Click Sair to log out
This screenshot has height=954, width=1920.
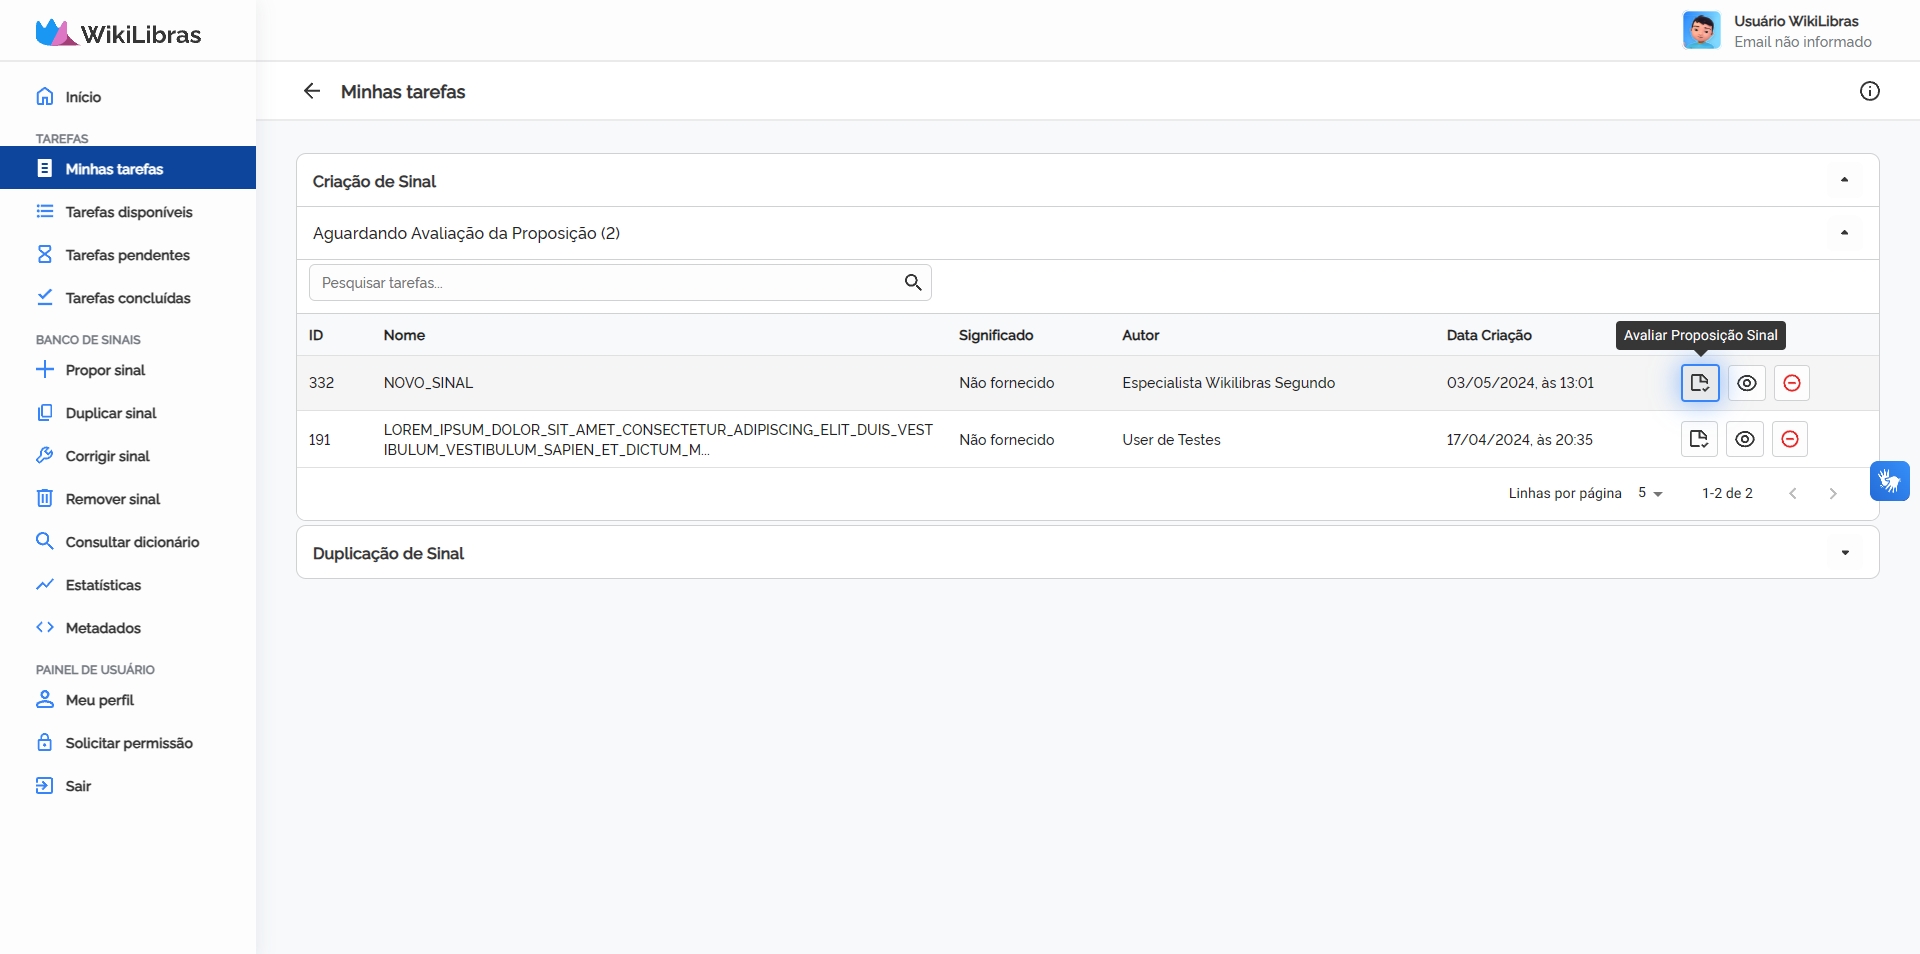click(78, 786)
